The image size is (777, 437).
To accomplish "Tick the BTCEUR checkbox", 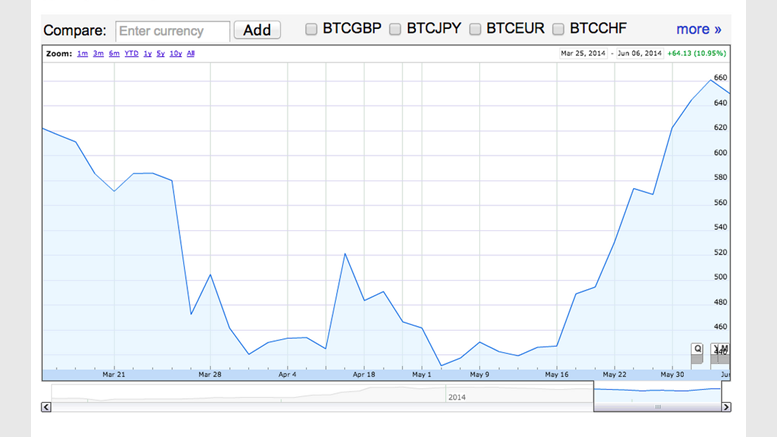I will click(475, 29).
